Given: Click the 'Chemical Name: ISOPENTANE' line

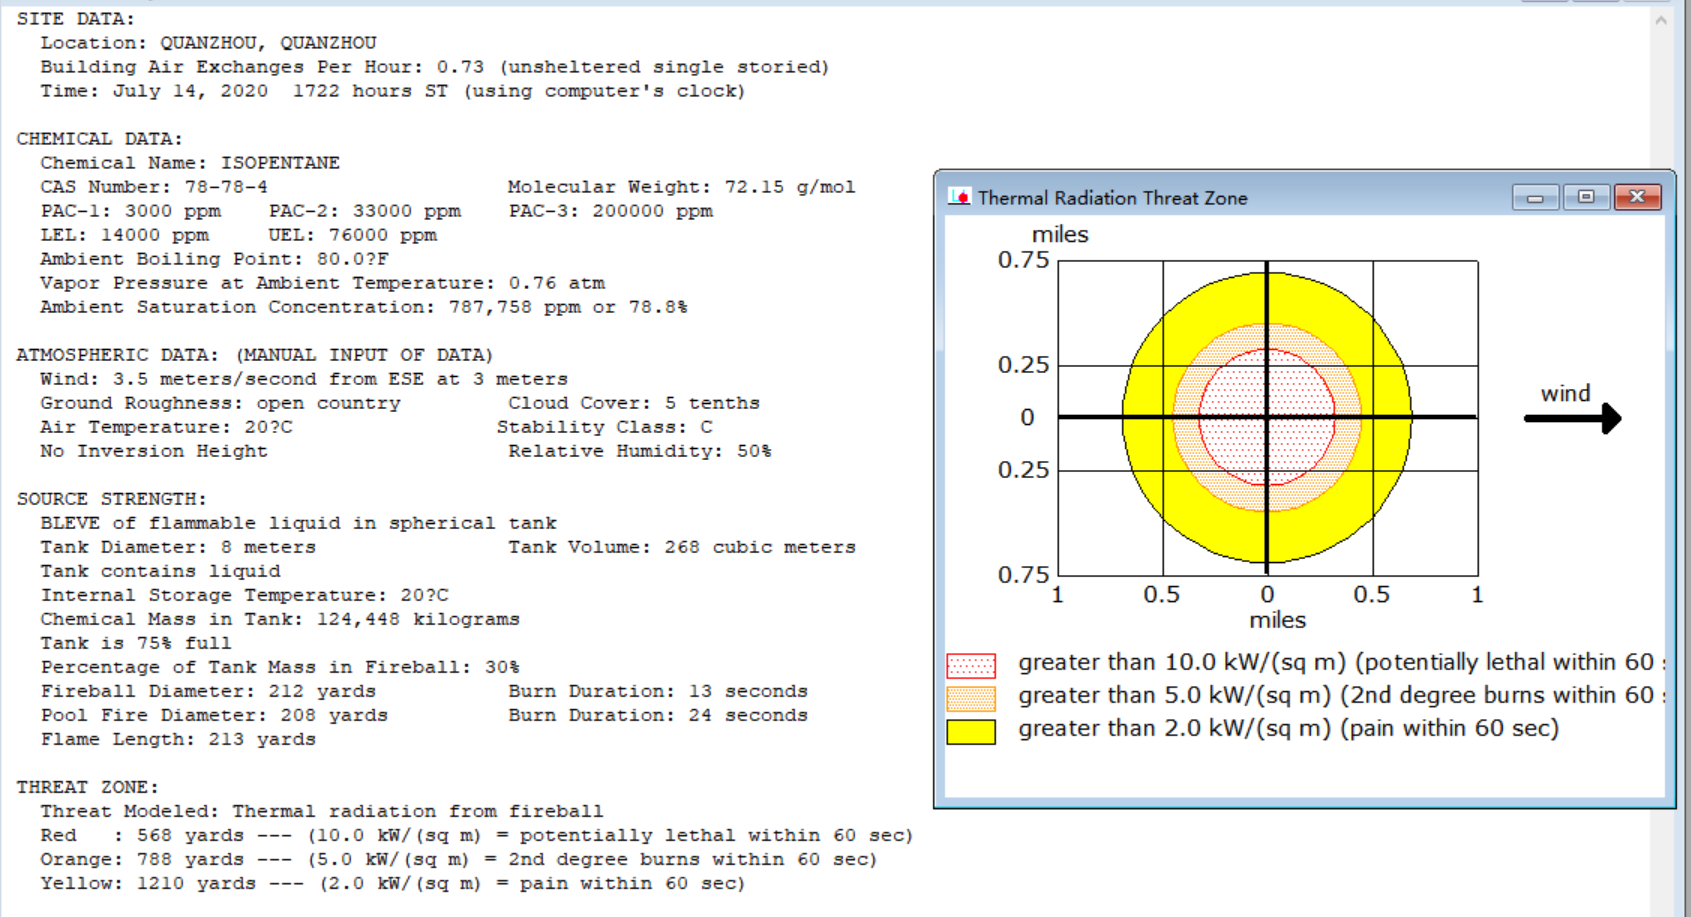Looking at the screenshot, I should point(190,163).
